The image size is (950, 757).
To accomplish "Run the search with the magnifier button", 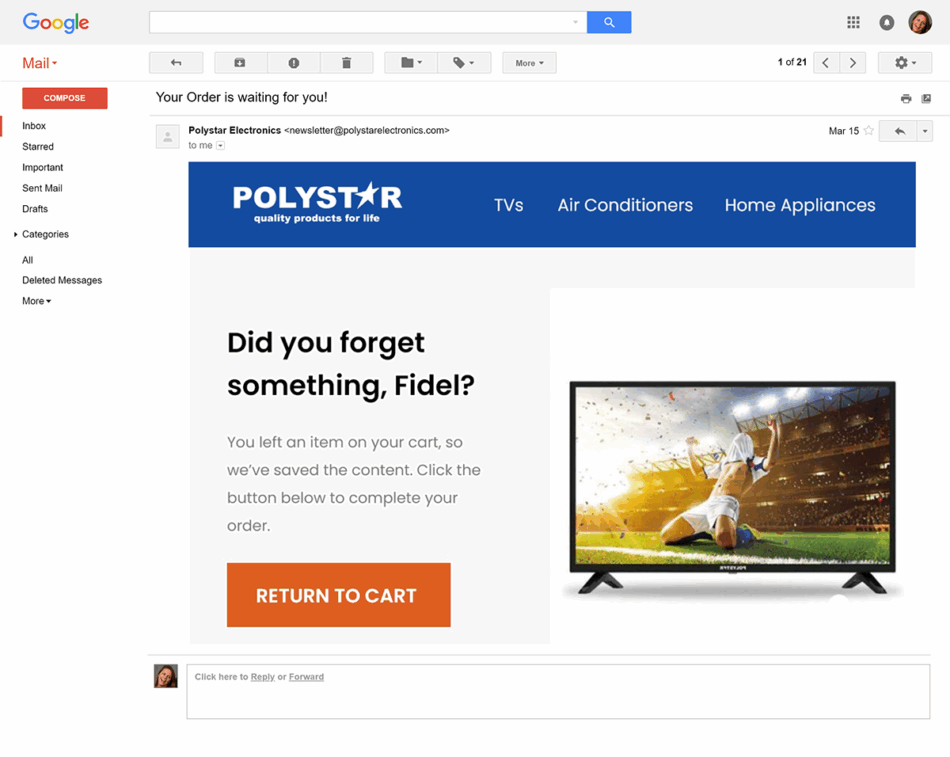I will point(609,21).
